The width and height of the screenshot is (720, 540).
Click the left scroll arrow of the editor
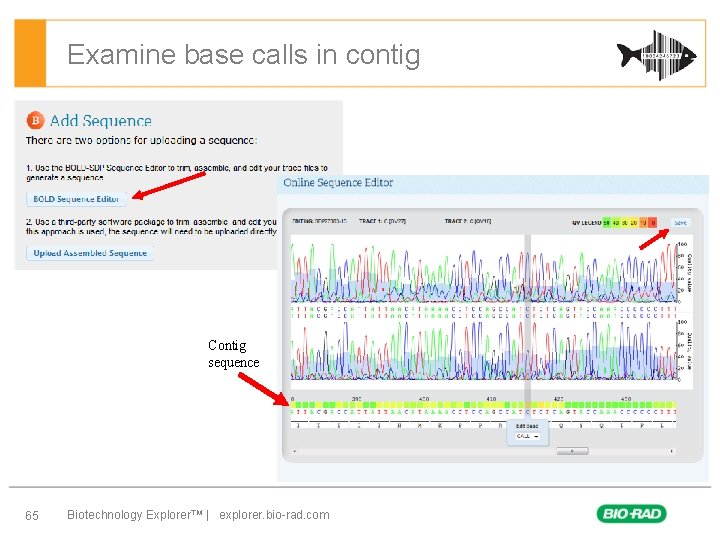pyautogui.click(x=294, y=451)
